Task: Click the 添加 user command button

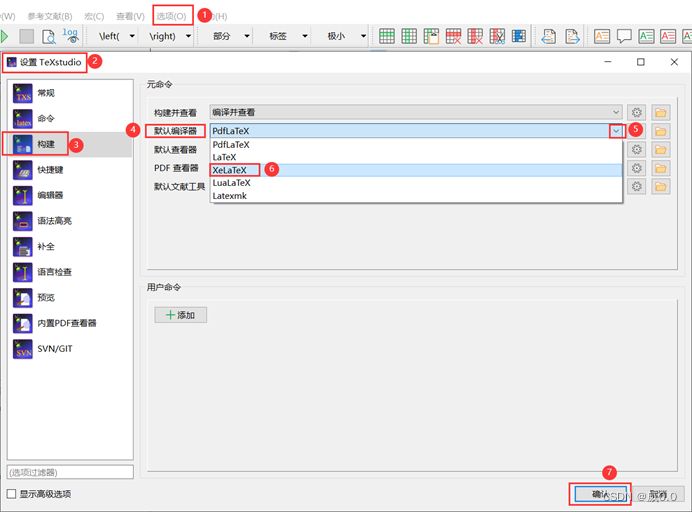Action: [181, 315]
